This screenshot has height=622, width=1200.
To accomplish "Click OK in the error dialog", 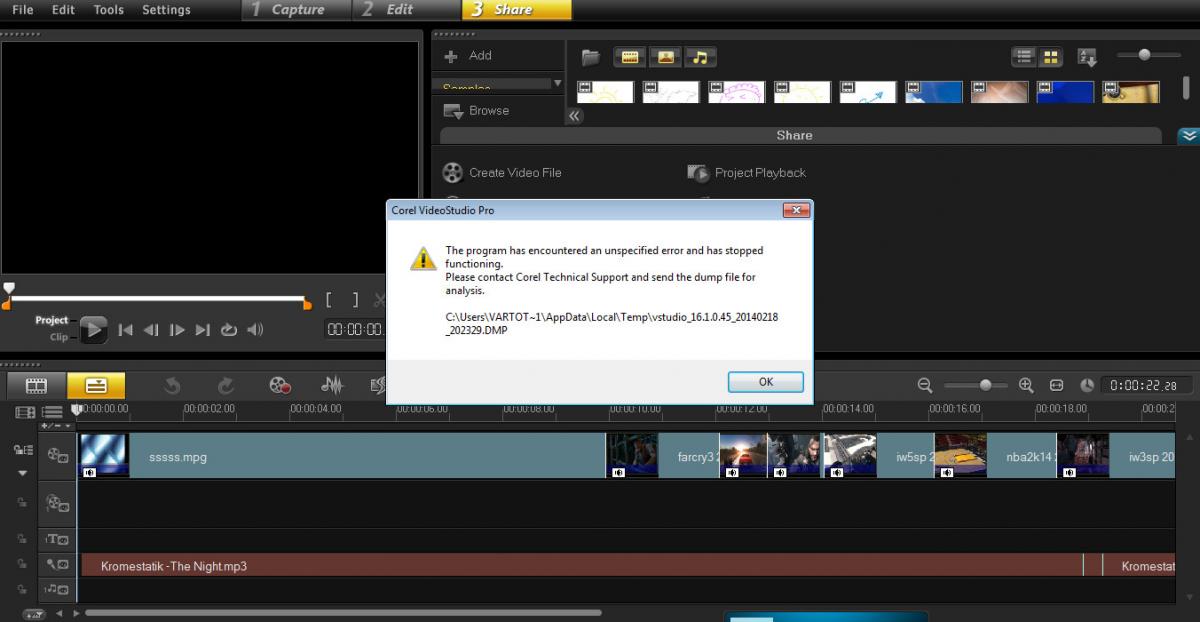I will click(765, 382).
